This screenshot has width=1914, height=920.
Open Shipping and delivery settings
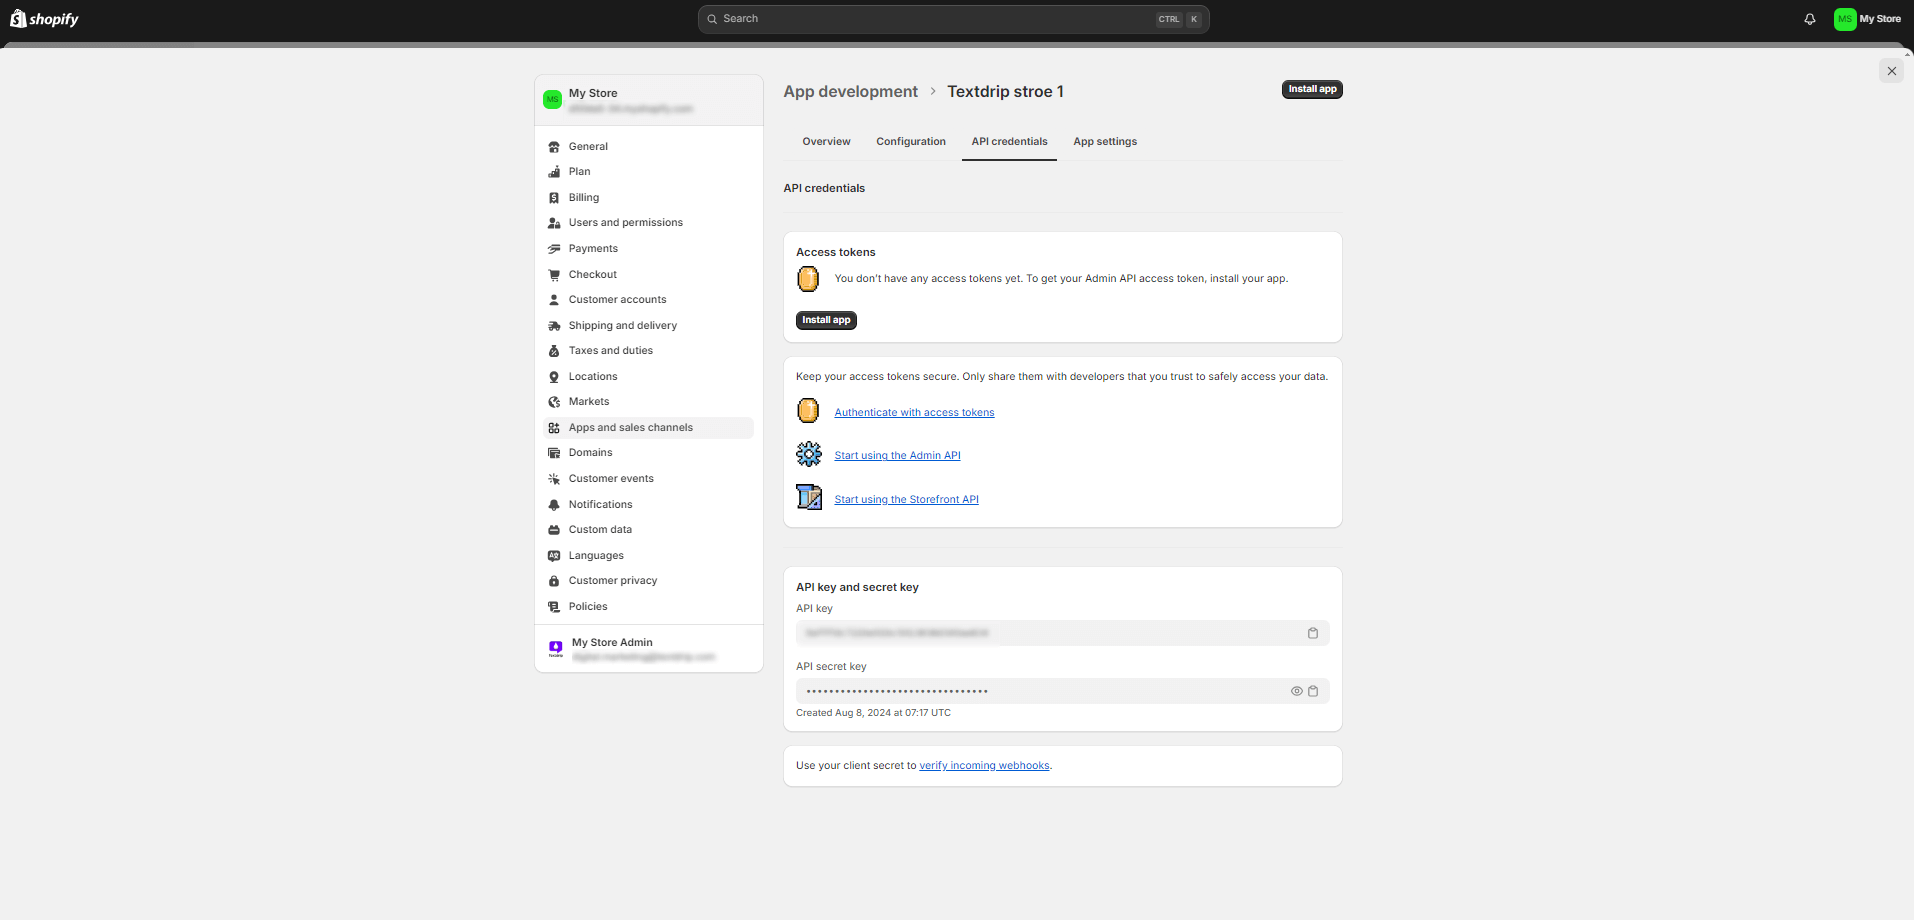coord(622,324)
